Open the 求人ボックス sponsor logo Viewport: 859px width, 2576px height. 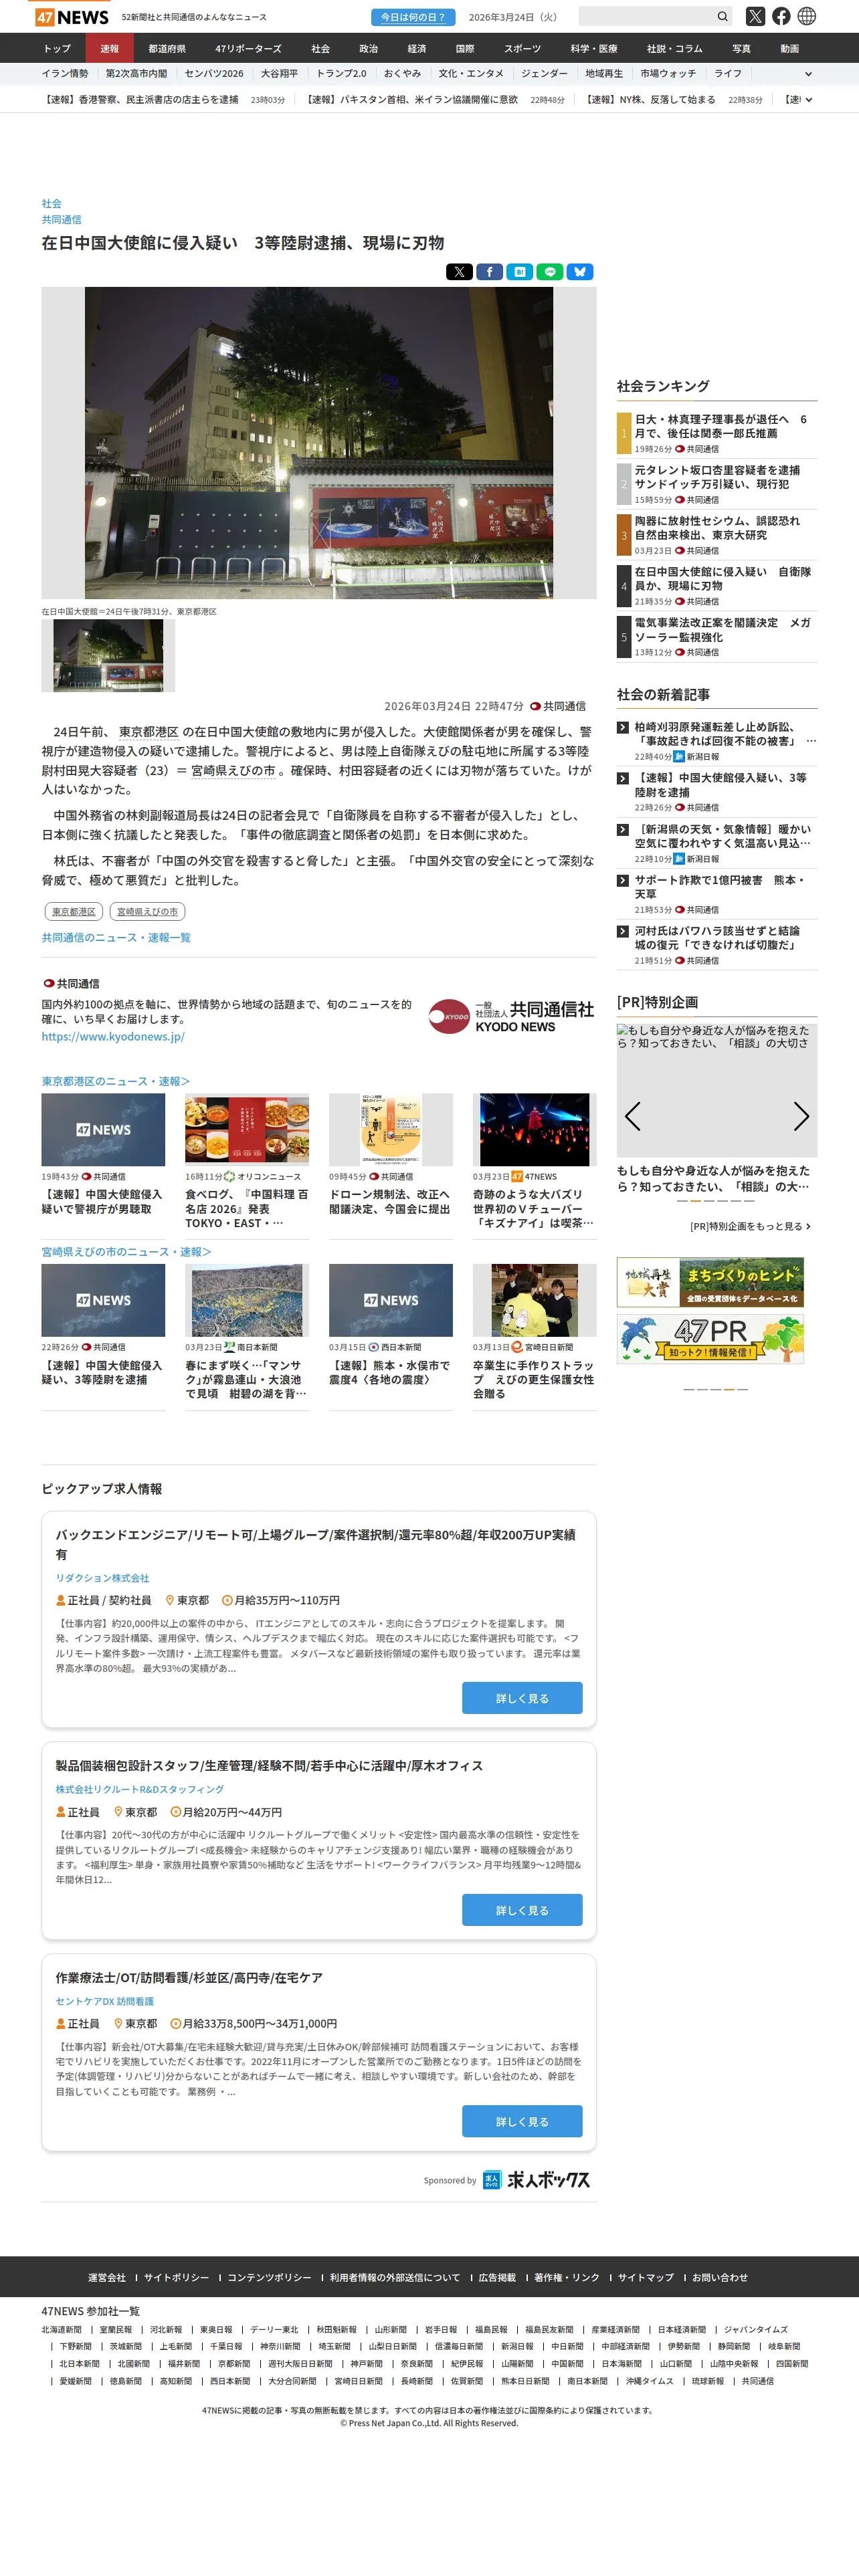(x=536, y=2180)
